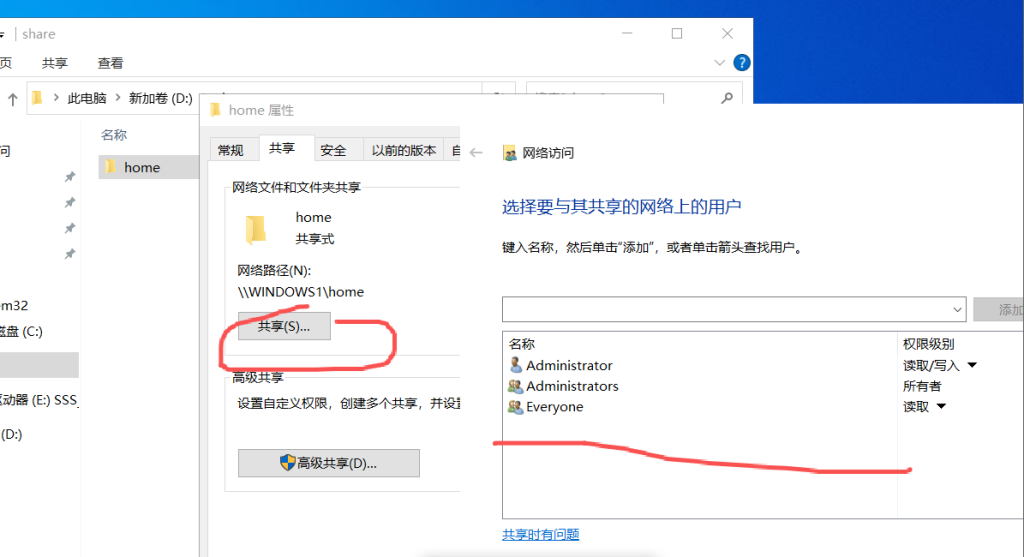Switch to the 安全 tab
The width and height of the screenshot is (1024, 557).
click(x=333, y=150)
